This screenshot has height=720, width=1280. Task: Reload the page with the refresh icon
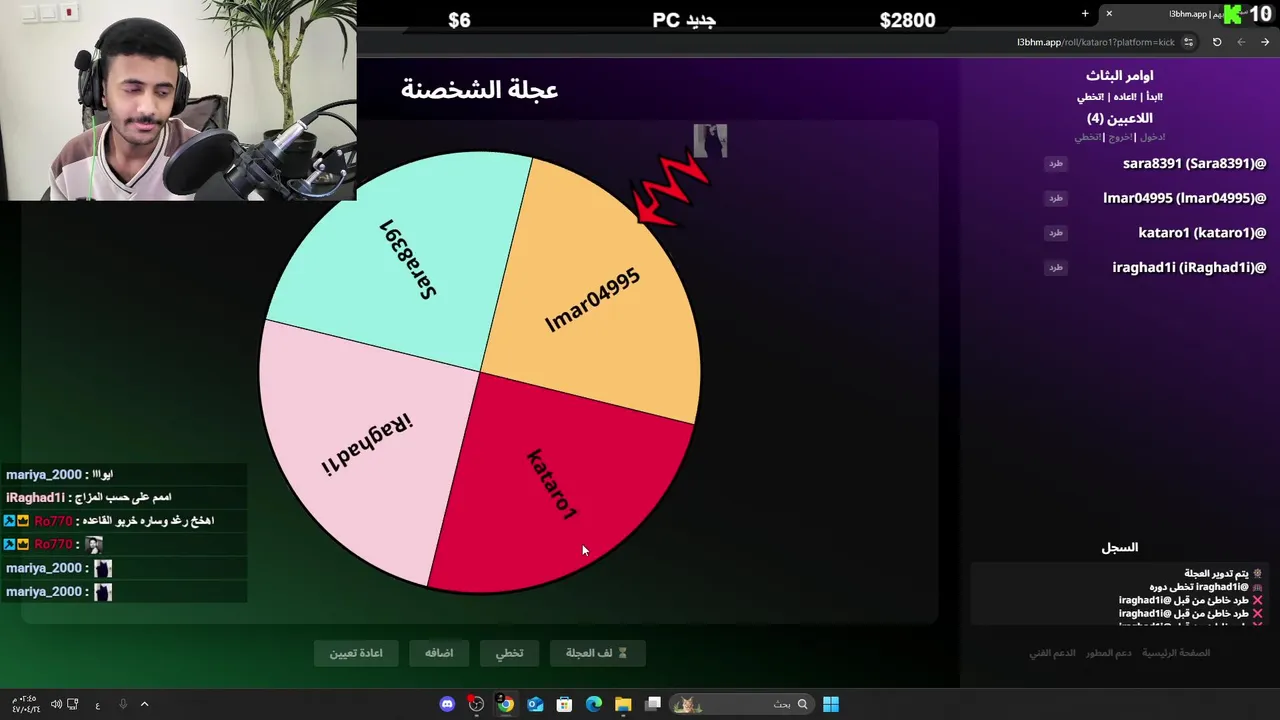(1217, 42)
